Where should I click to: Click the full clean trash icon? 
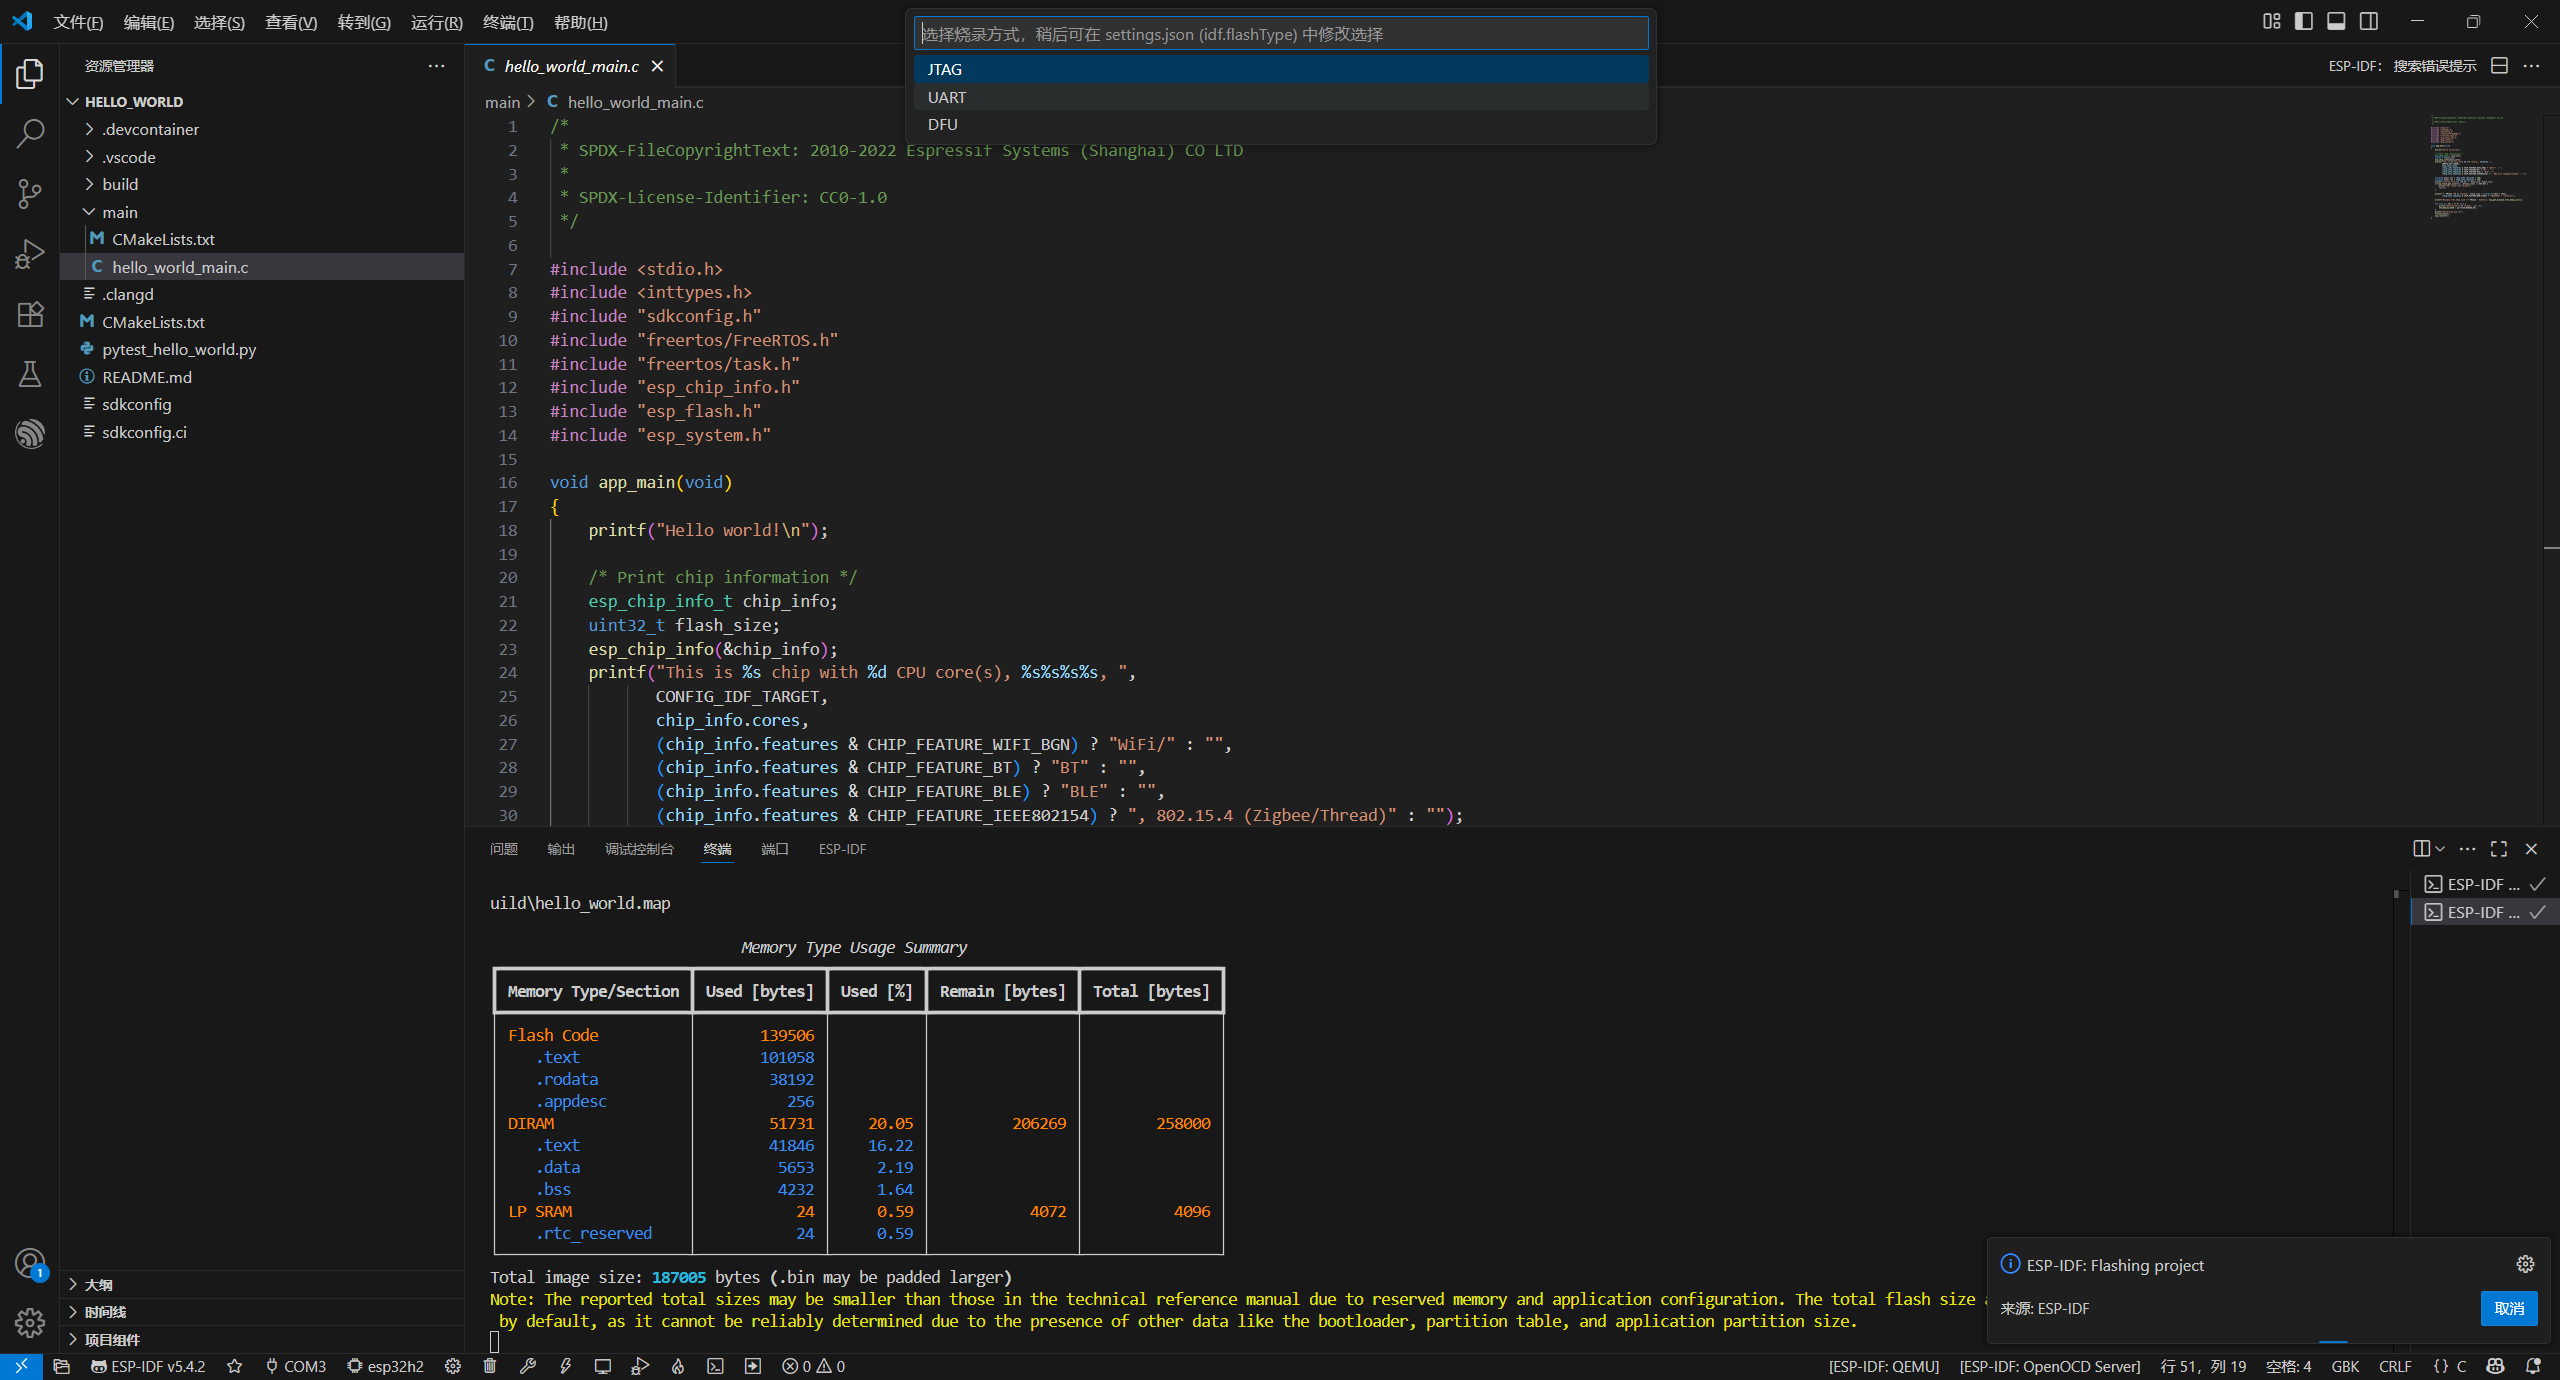[x=490, y=1366]
